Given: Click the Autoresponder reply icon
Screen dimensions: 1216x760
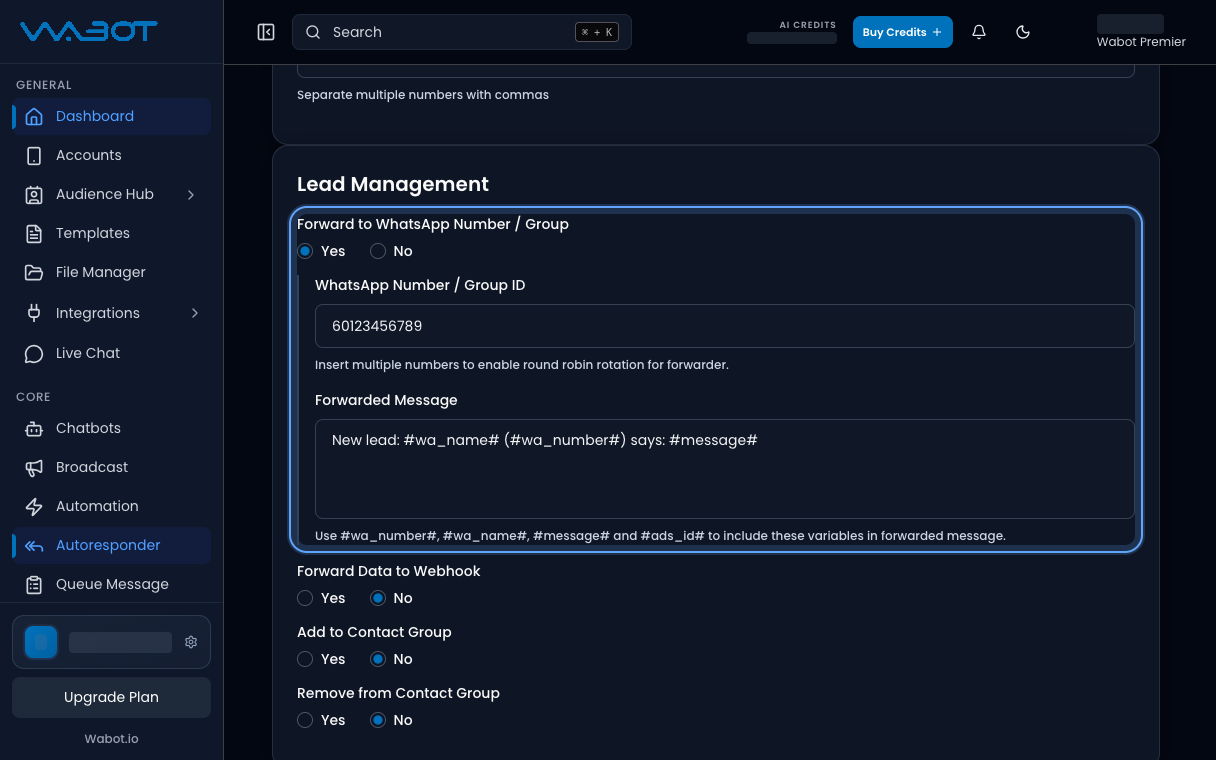Looking at the screenshot, I should coord(34,545).
